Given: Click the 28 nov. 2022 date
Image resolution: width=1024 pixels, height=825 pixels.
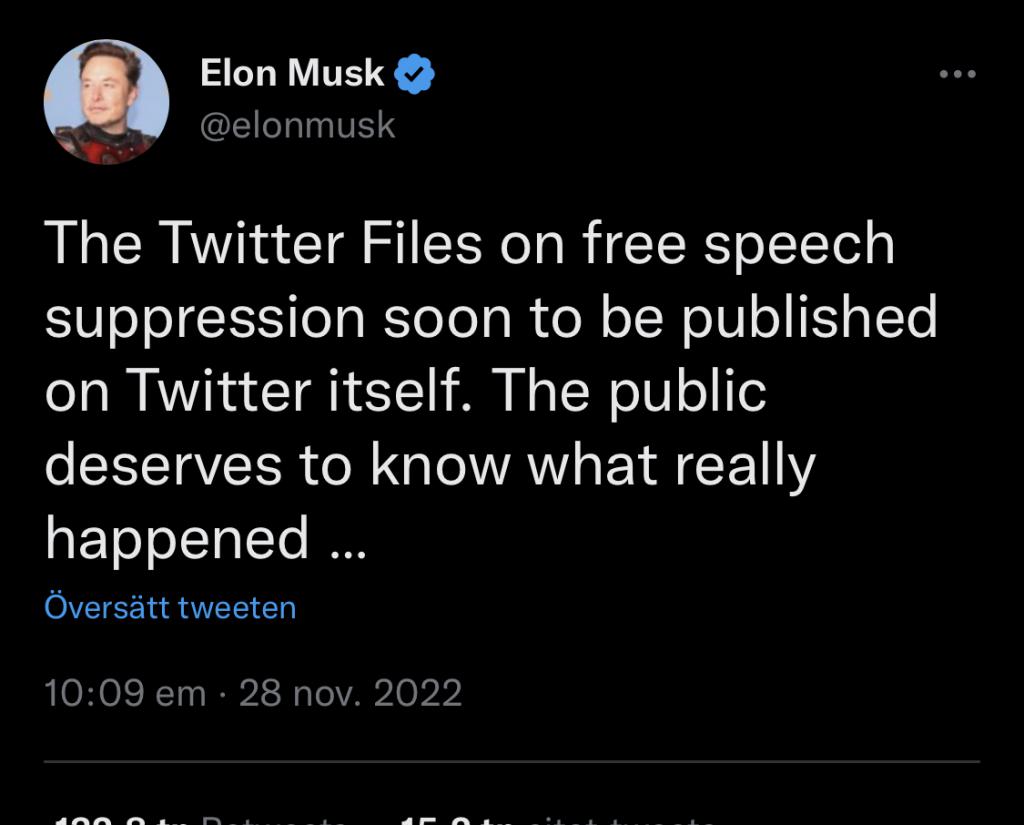Looking at the screenshot, I should [x=350, y=692].
